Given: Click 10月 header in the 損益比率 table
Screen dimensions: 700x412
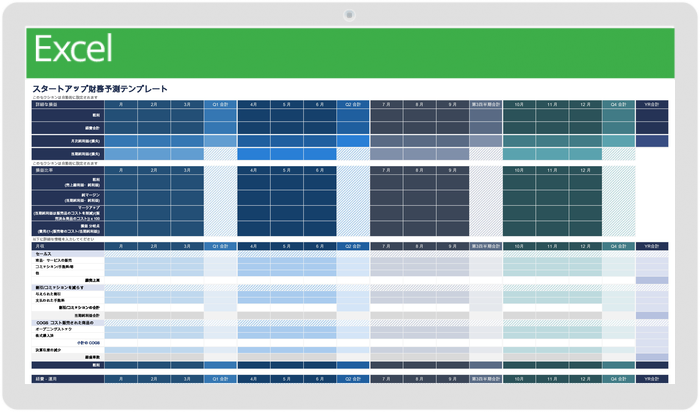Looking at the screenshot, I should click(519, 170).
